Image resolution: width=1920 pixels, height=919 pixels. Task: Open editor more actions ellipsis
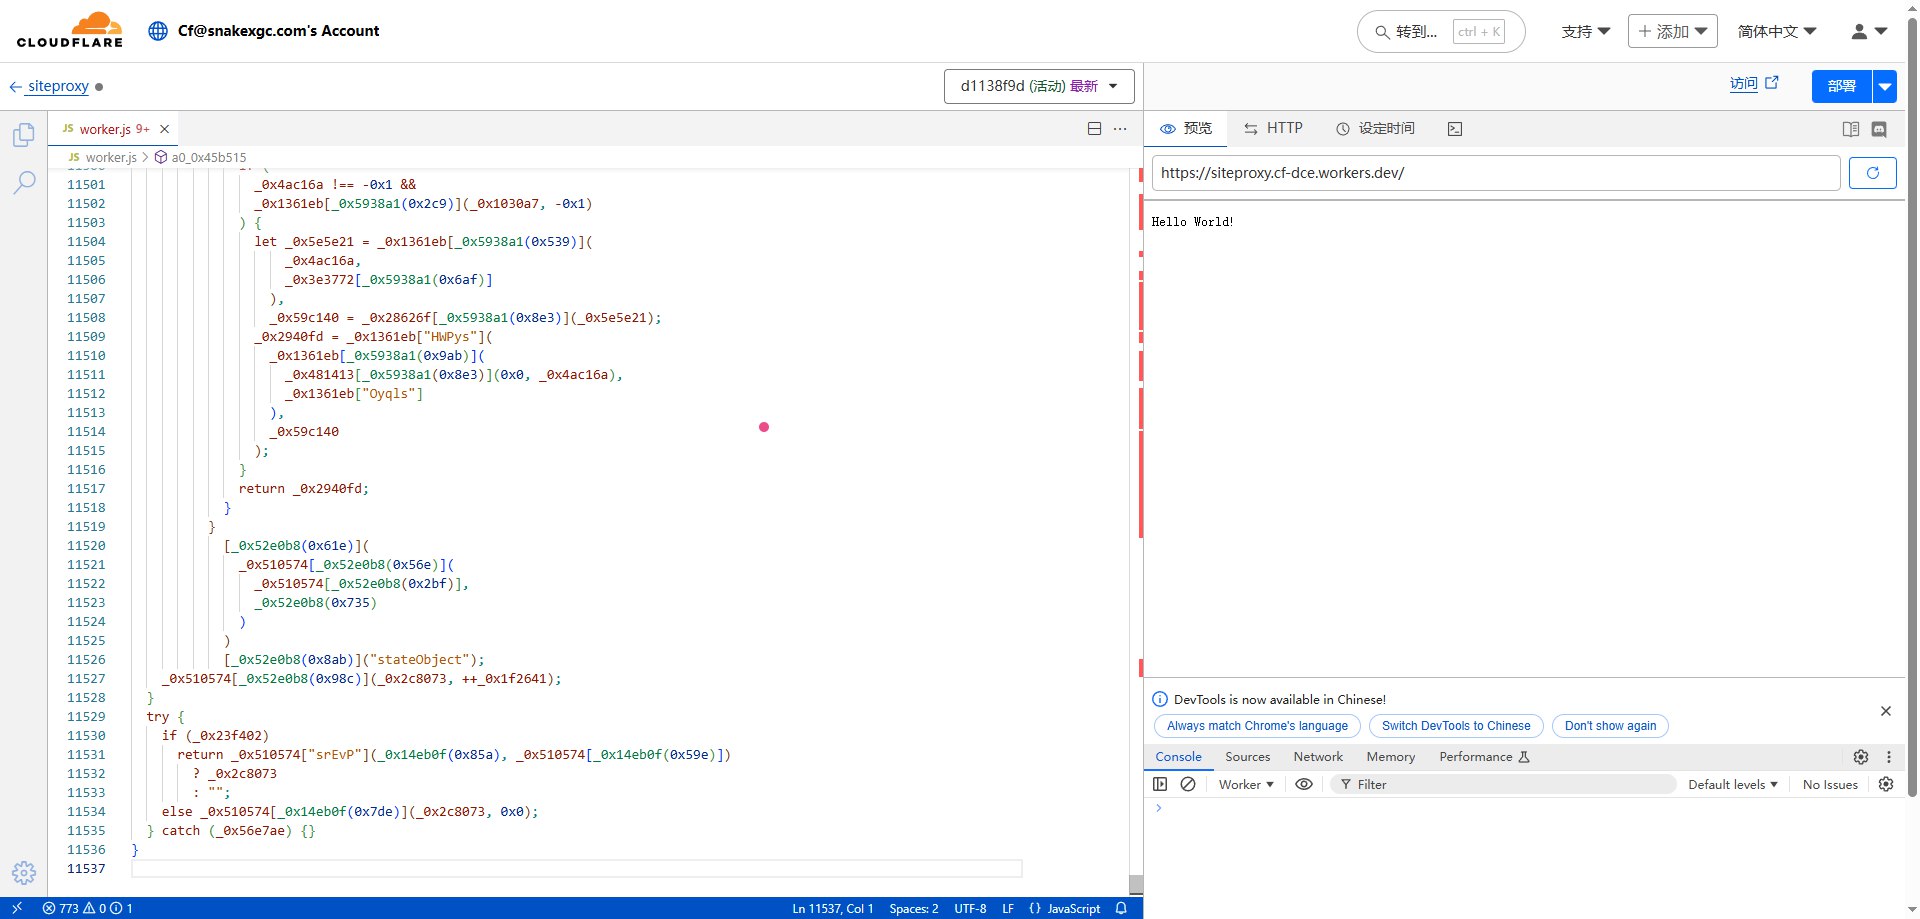[1120, 129]
